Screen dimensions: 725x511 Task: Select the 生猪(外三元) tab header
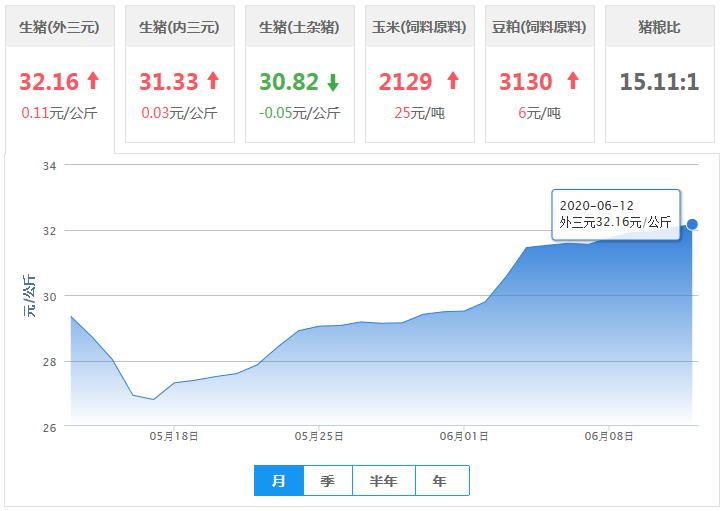[59, 27]
